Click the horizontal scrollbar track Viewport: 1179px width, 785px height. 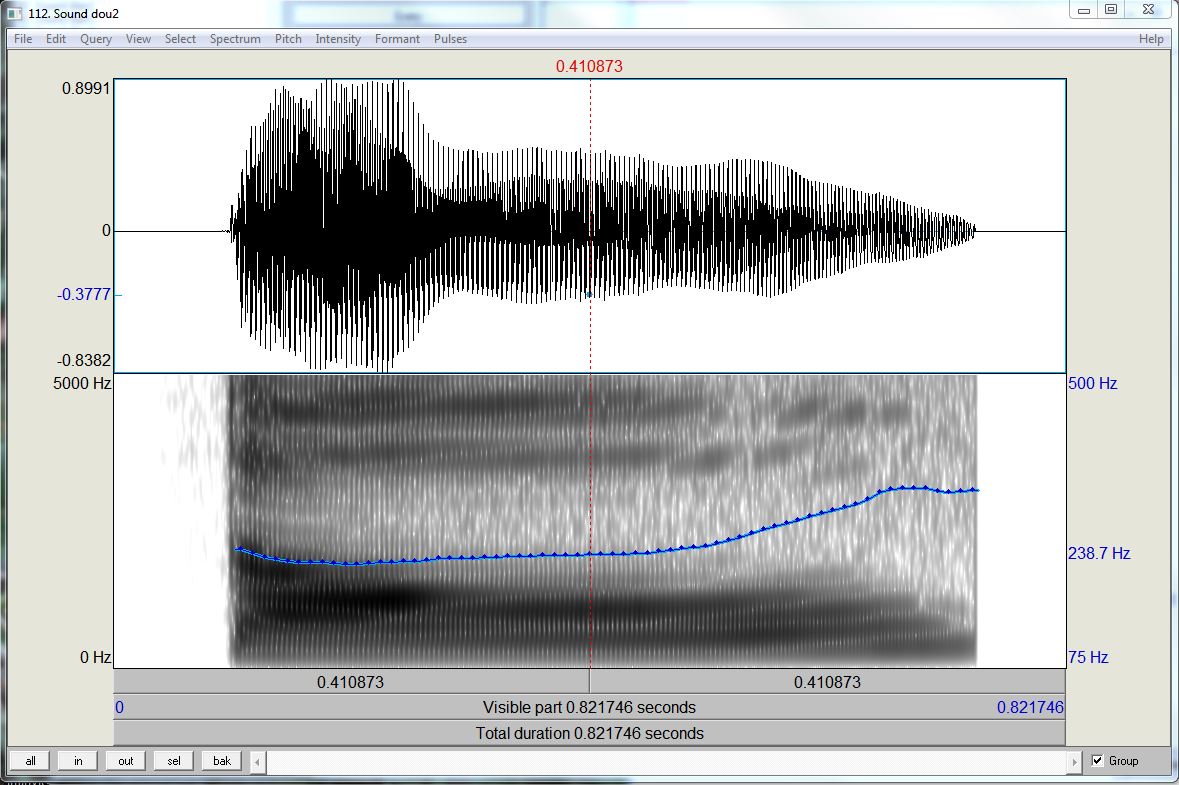pyautogui.click(x=665, y=762)
